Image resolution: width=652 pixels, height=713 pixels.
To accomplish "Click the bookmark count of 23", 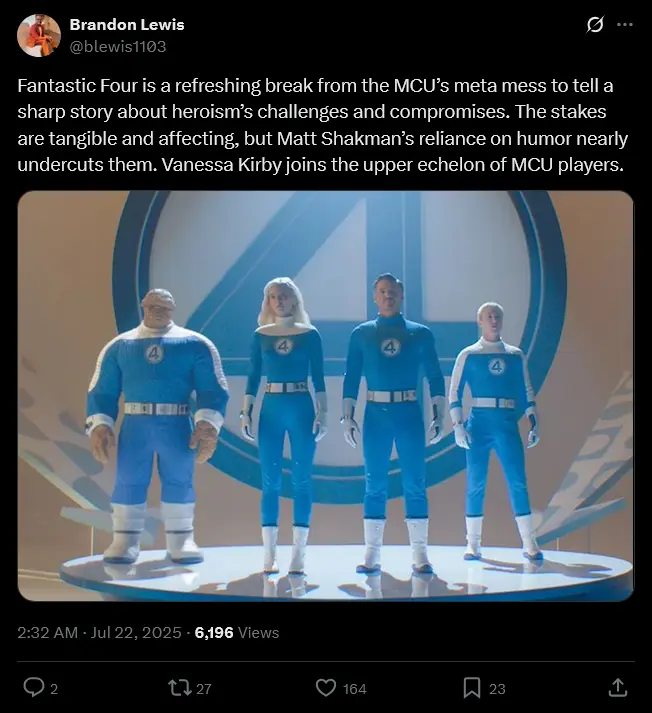I will [497, 689].
